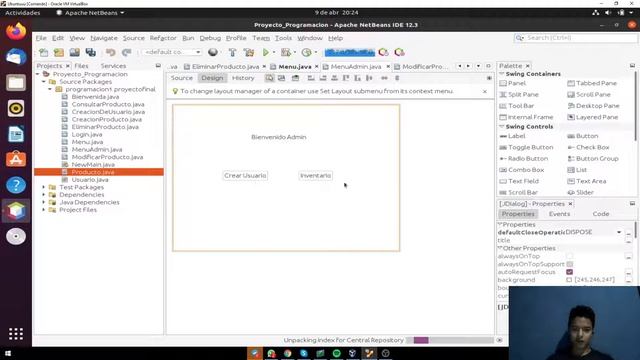This screenshot has height=360, width=640.
Task: Expand the Test Packages node
Action: click(44, 187)
